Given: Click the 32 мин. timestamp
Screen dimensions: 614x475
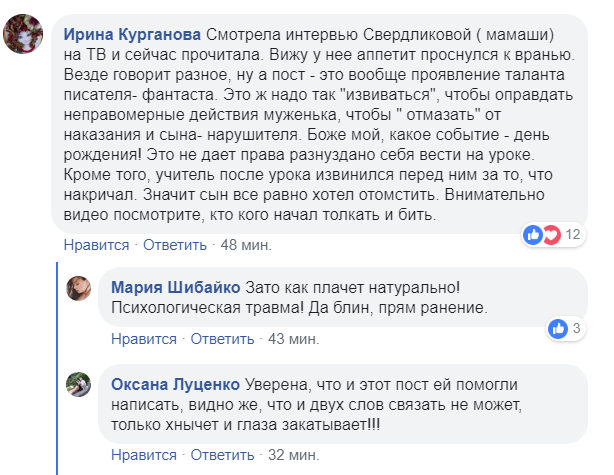Looking at the screenshot, I should click(295, 455).
